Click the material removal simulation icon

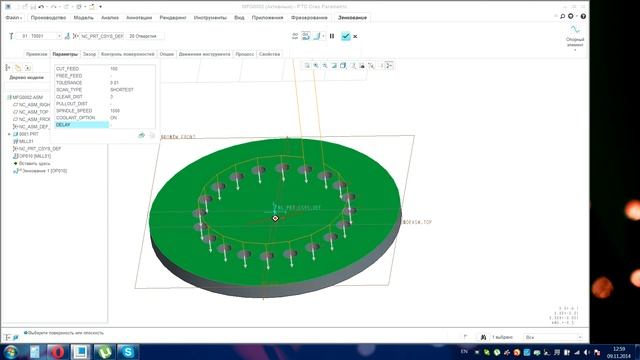pyautogui.click(x=306, y=36)
